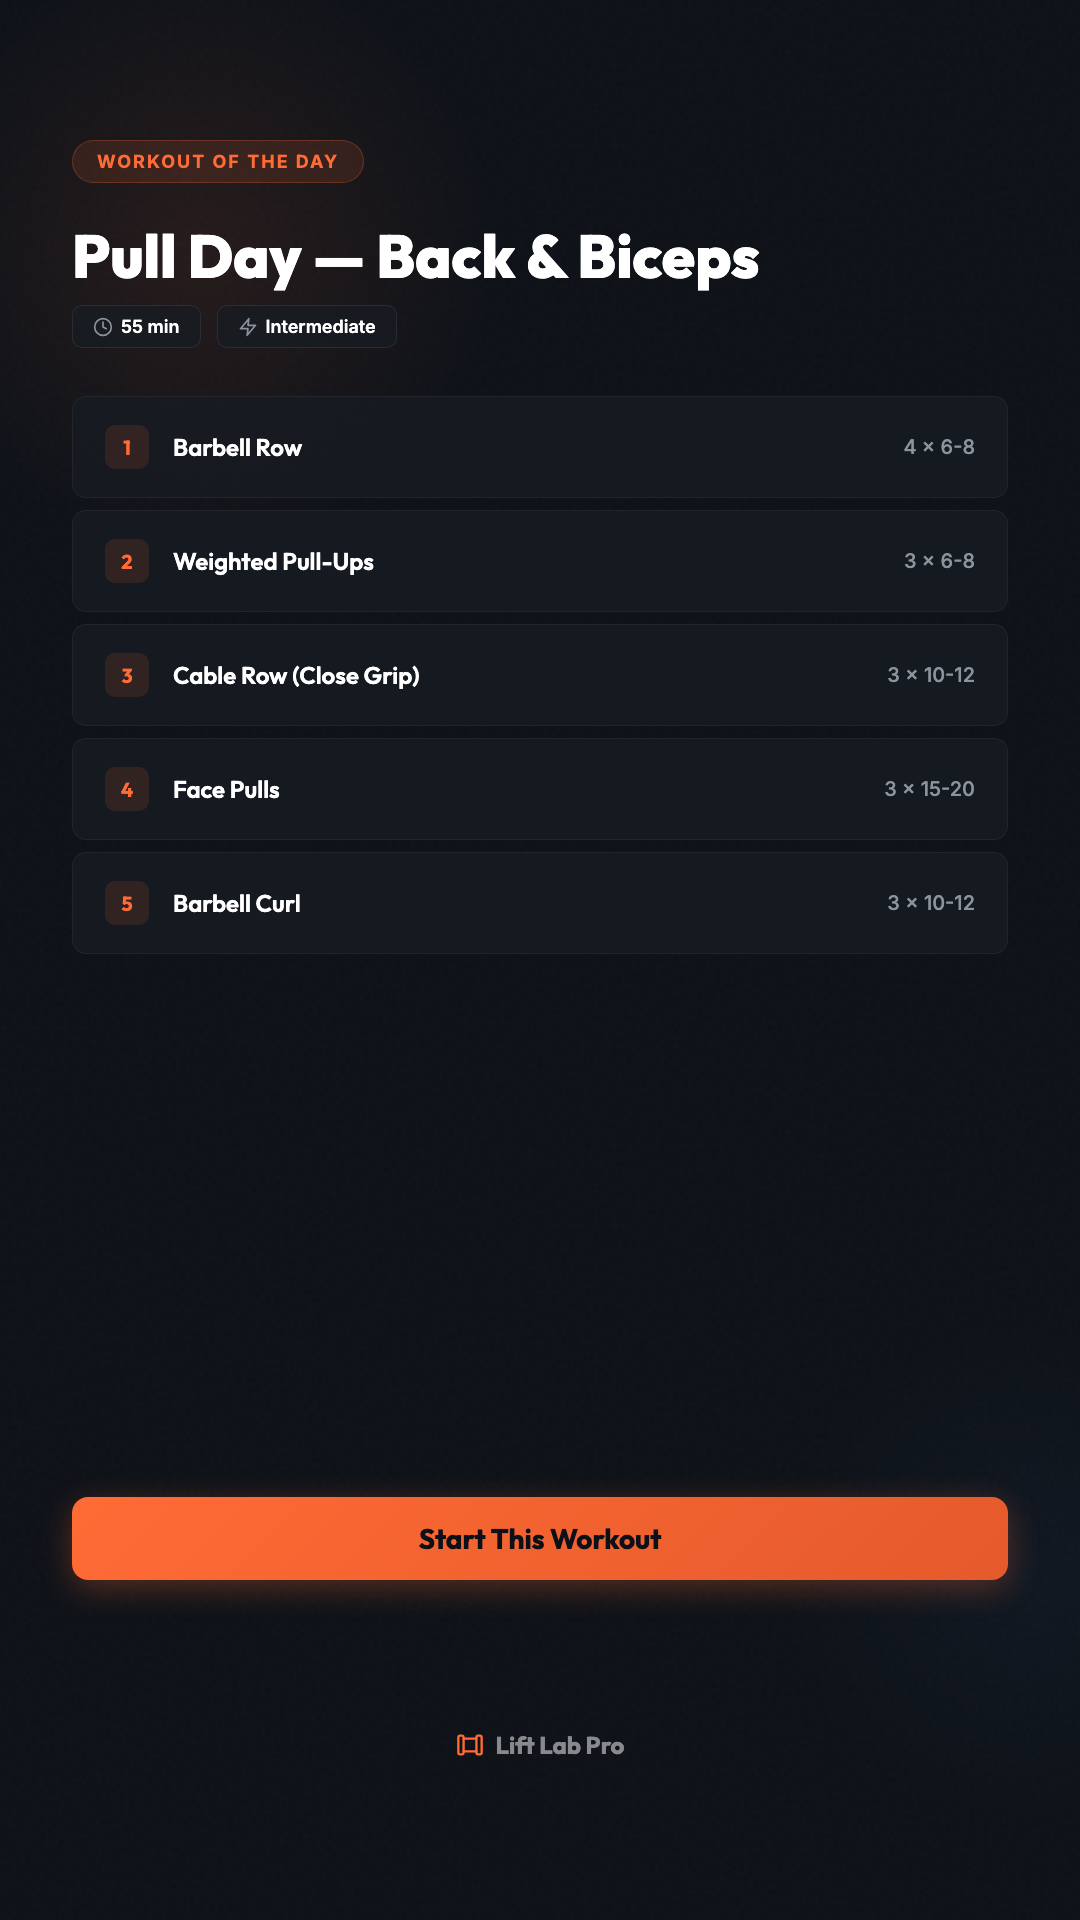Viewport: 1080px width, 1920px height.
Task: Click the clock icon beside 55 min
Action: (103, 327)
